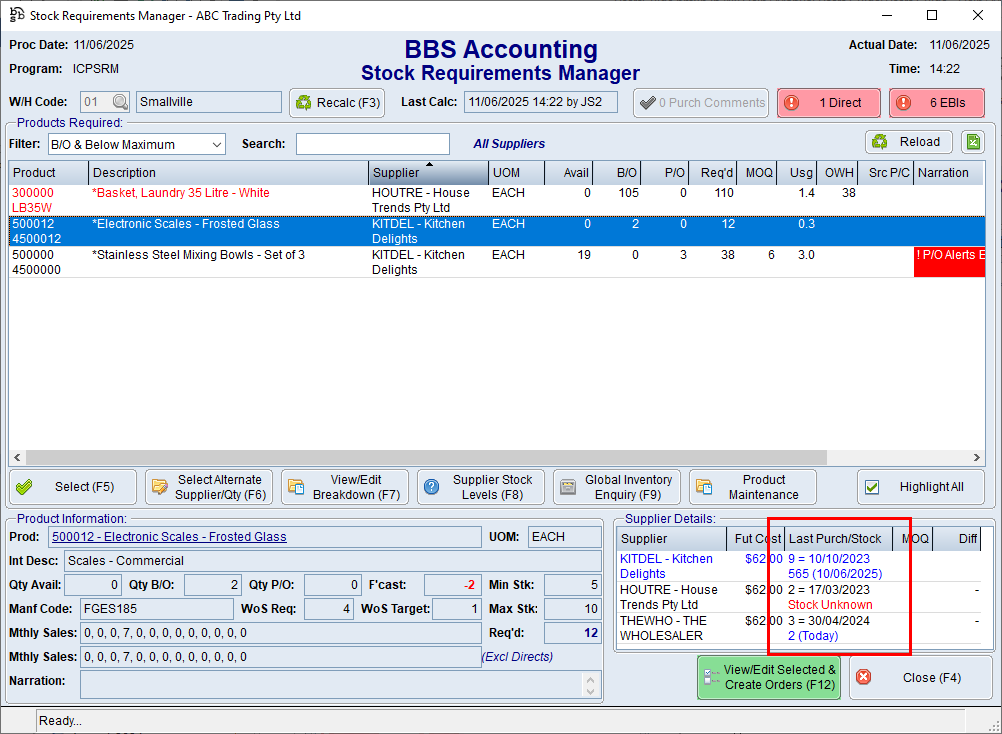Open the 500012 Electronic Scales product link

click(169, 537)
